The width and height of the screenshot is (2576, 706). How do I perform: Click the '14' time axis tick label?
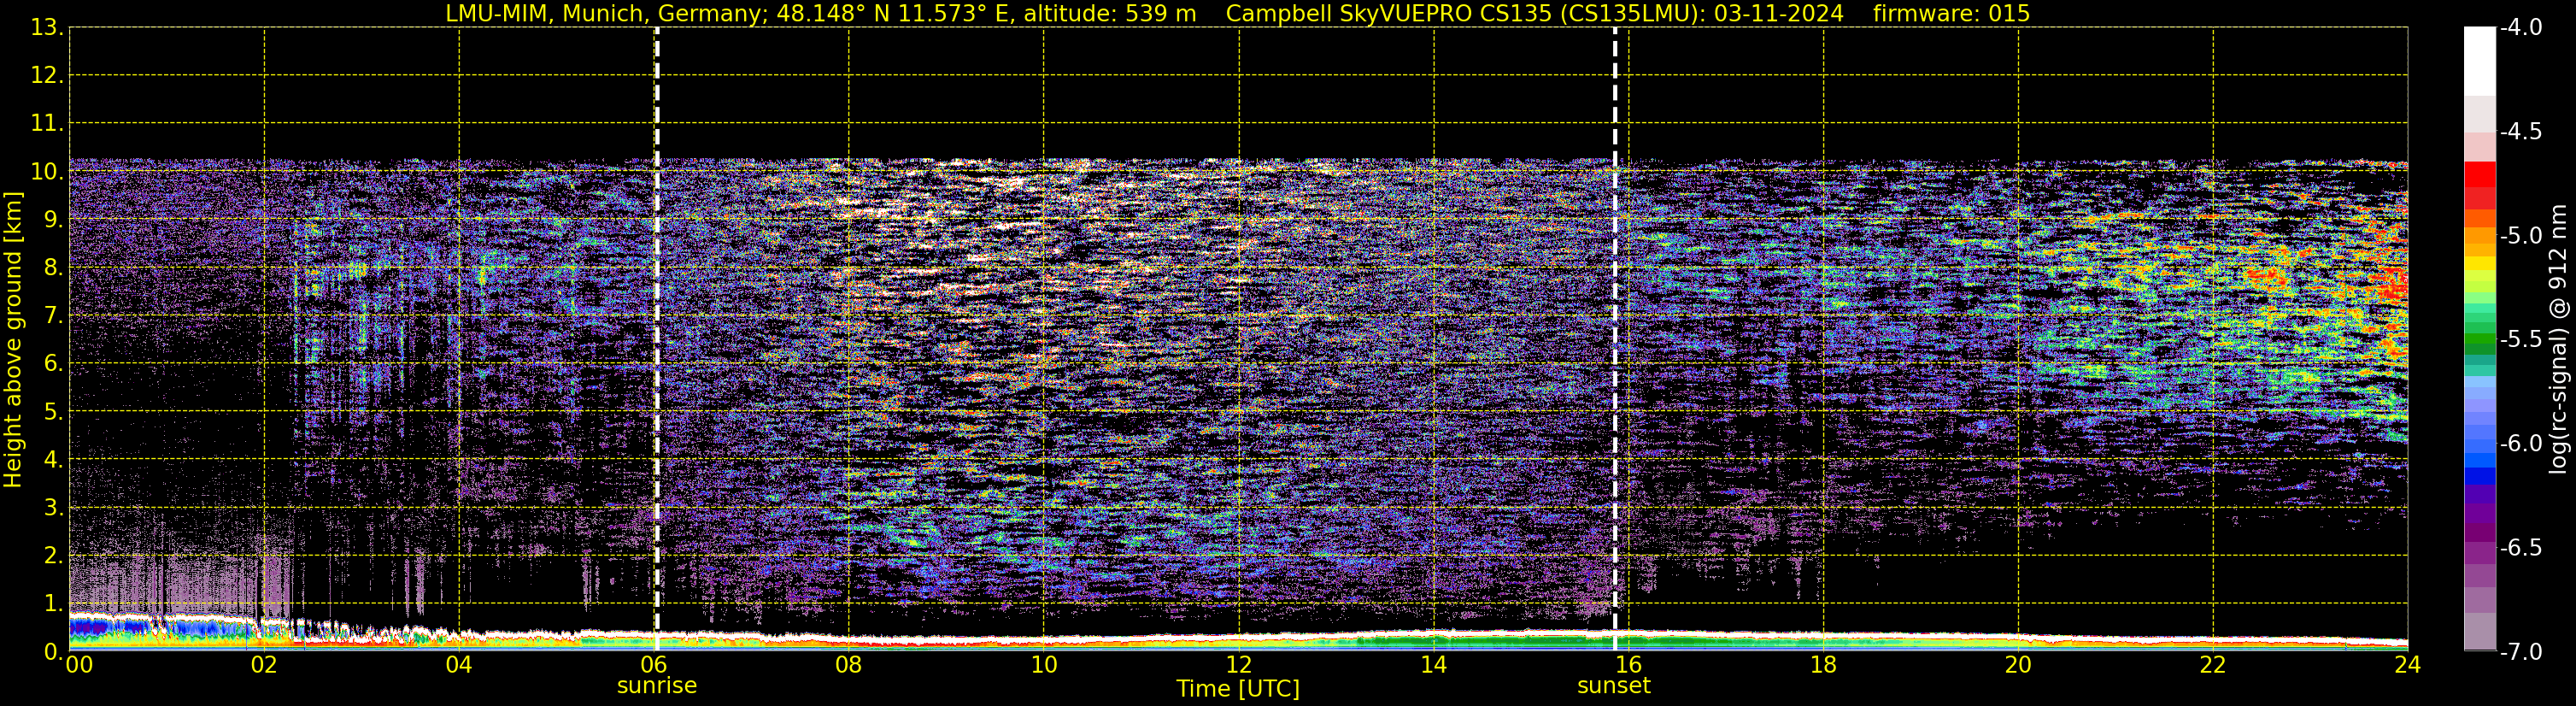[1433, 665]
